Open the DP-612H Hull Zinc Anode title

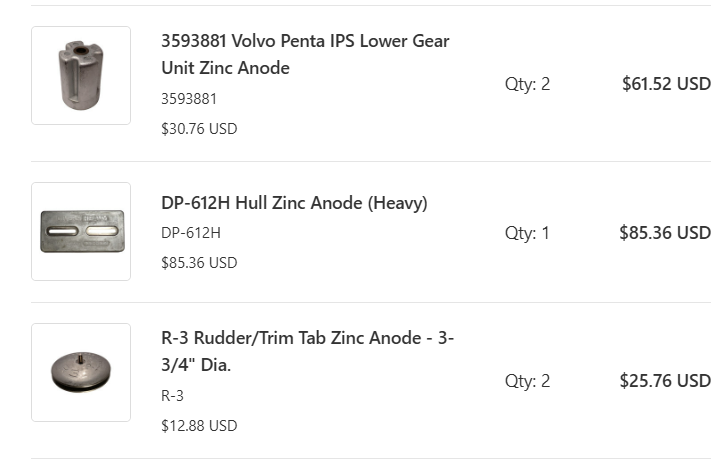pos(294,203)
